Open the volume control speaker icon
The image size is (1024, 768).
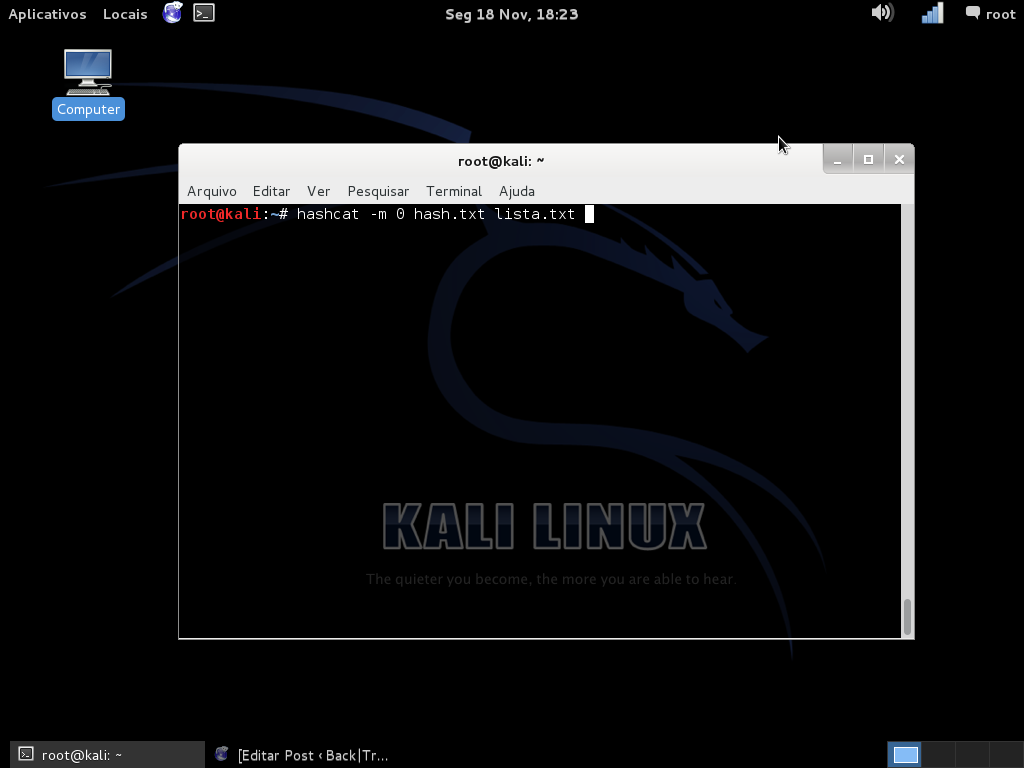882,13
